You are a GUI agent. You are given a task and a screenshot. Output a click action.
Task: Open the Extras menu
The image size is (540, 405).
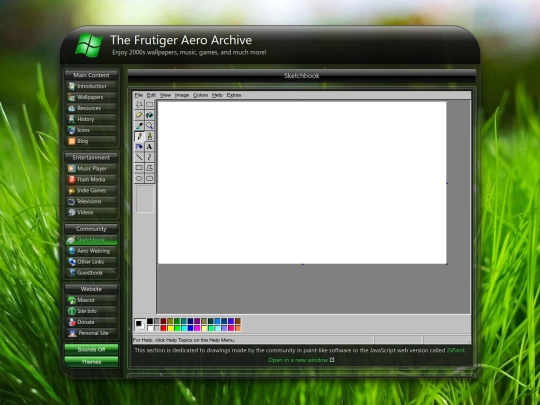coord(234,95)
